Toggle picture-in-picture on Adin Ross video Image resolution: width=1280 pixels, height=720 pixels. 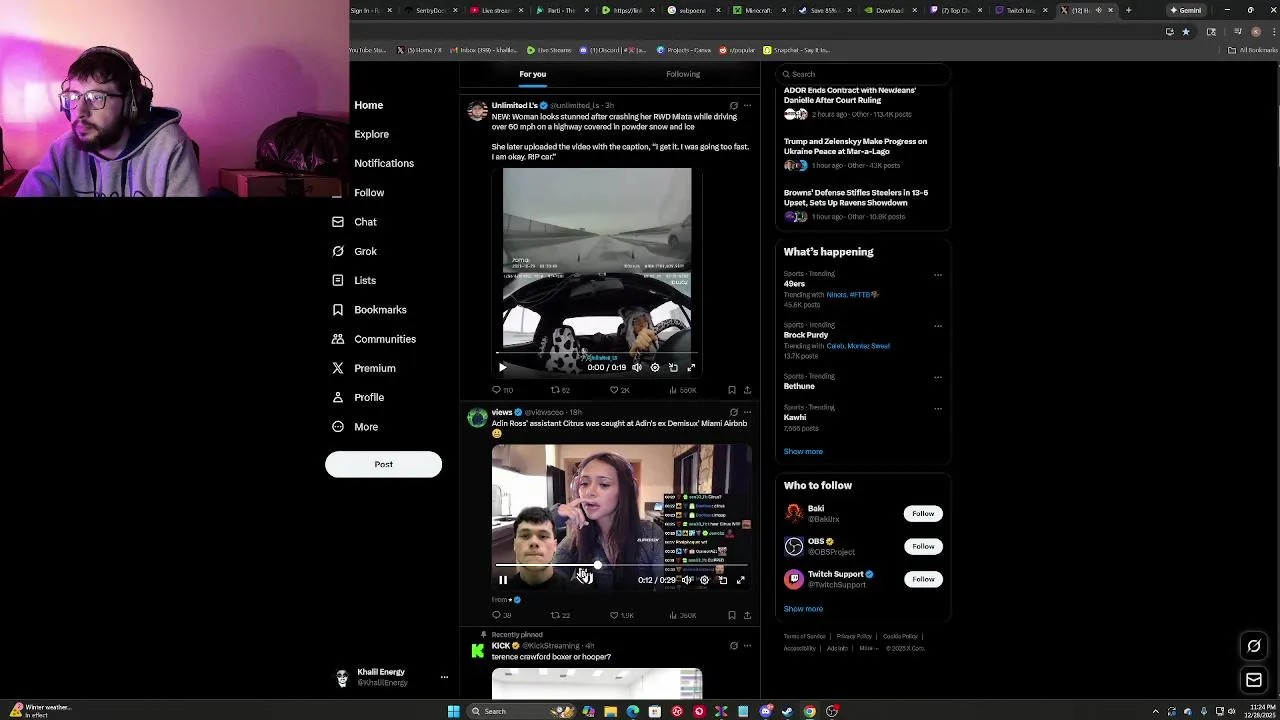(x=723, y=580)
